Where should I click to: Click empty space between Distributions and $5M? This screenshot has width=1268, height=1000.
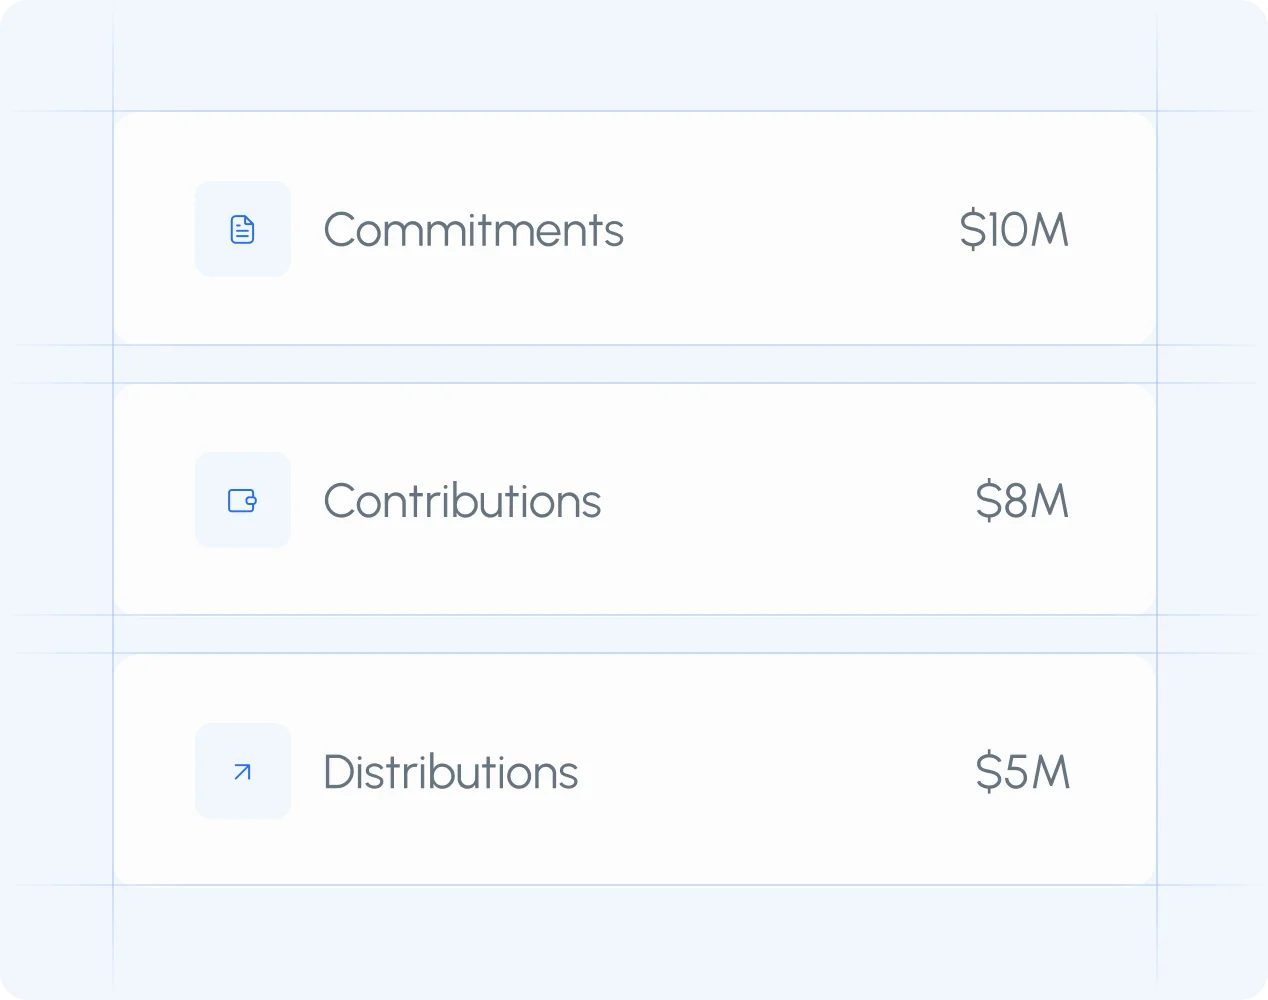point(780,772)
